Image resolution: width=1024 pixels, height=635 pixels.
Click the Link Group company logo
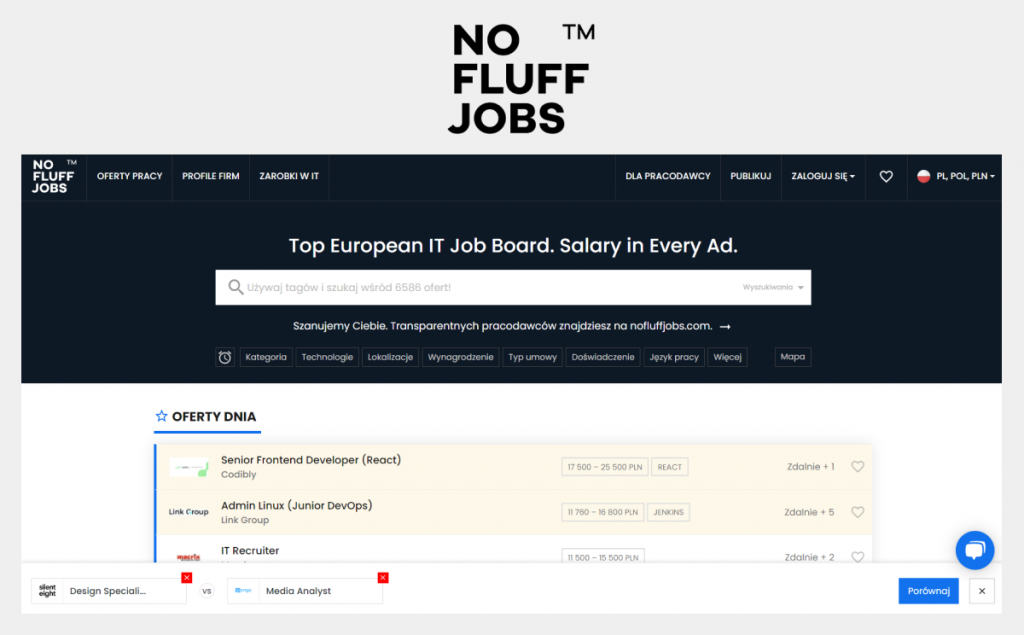coord(188,512)
